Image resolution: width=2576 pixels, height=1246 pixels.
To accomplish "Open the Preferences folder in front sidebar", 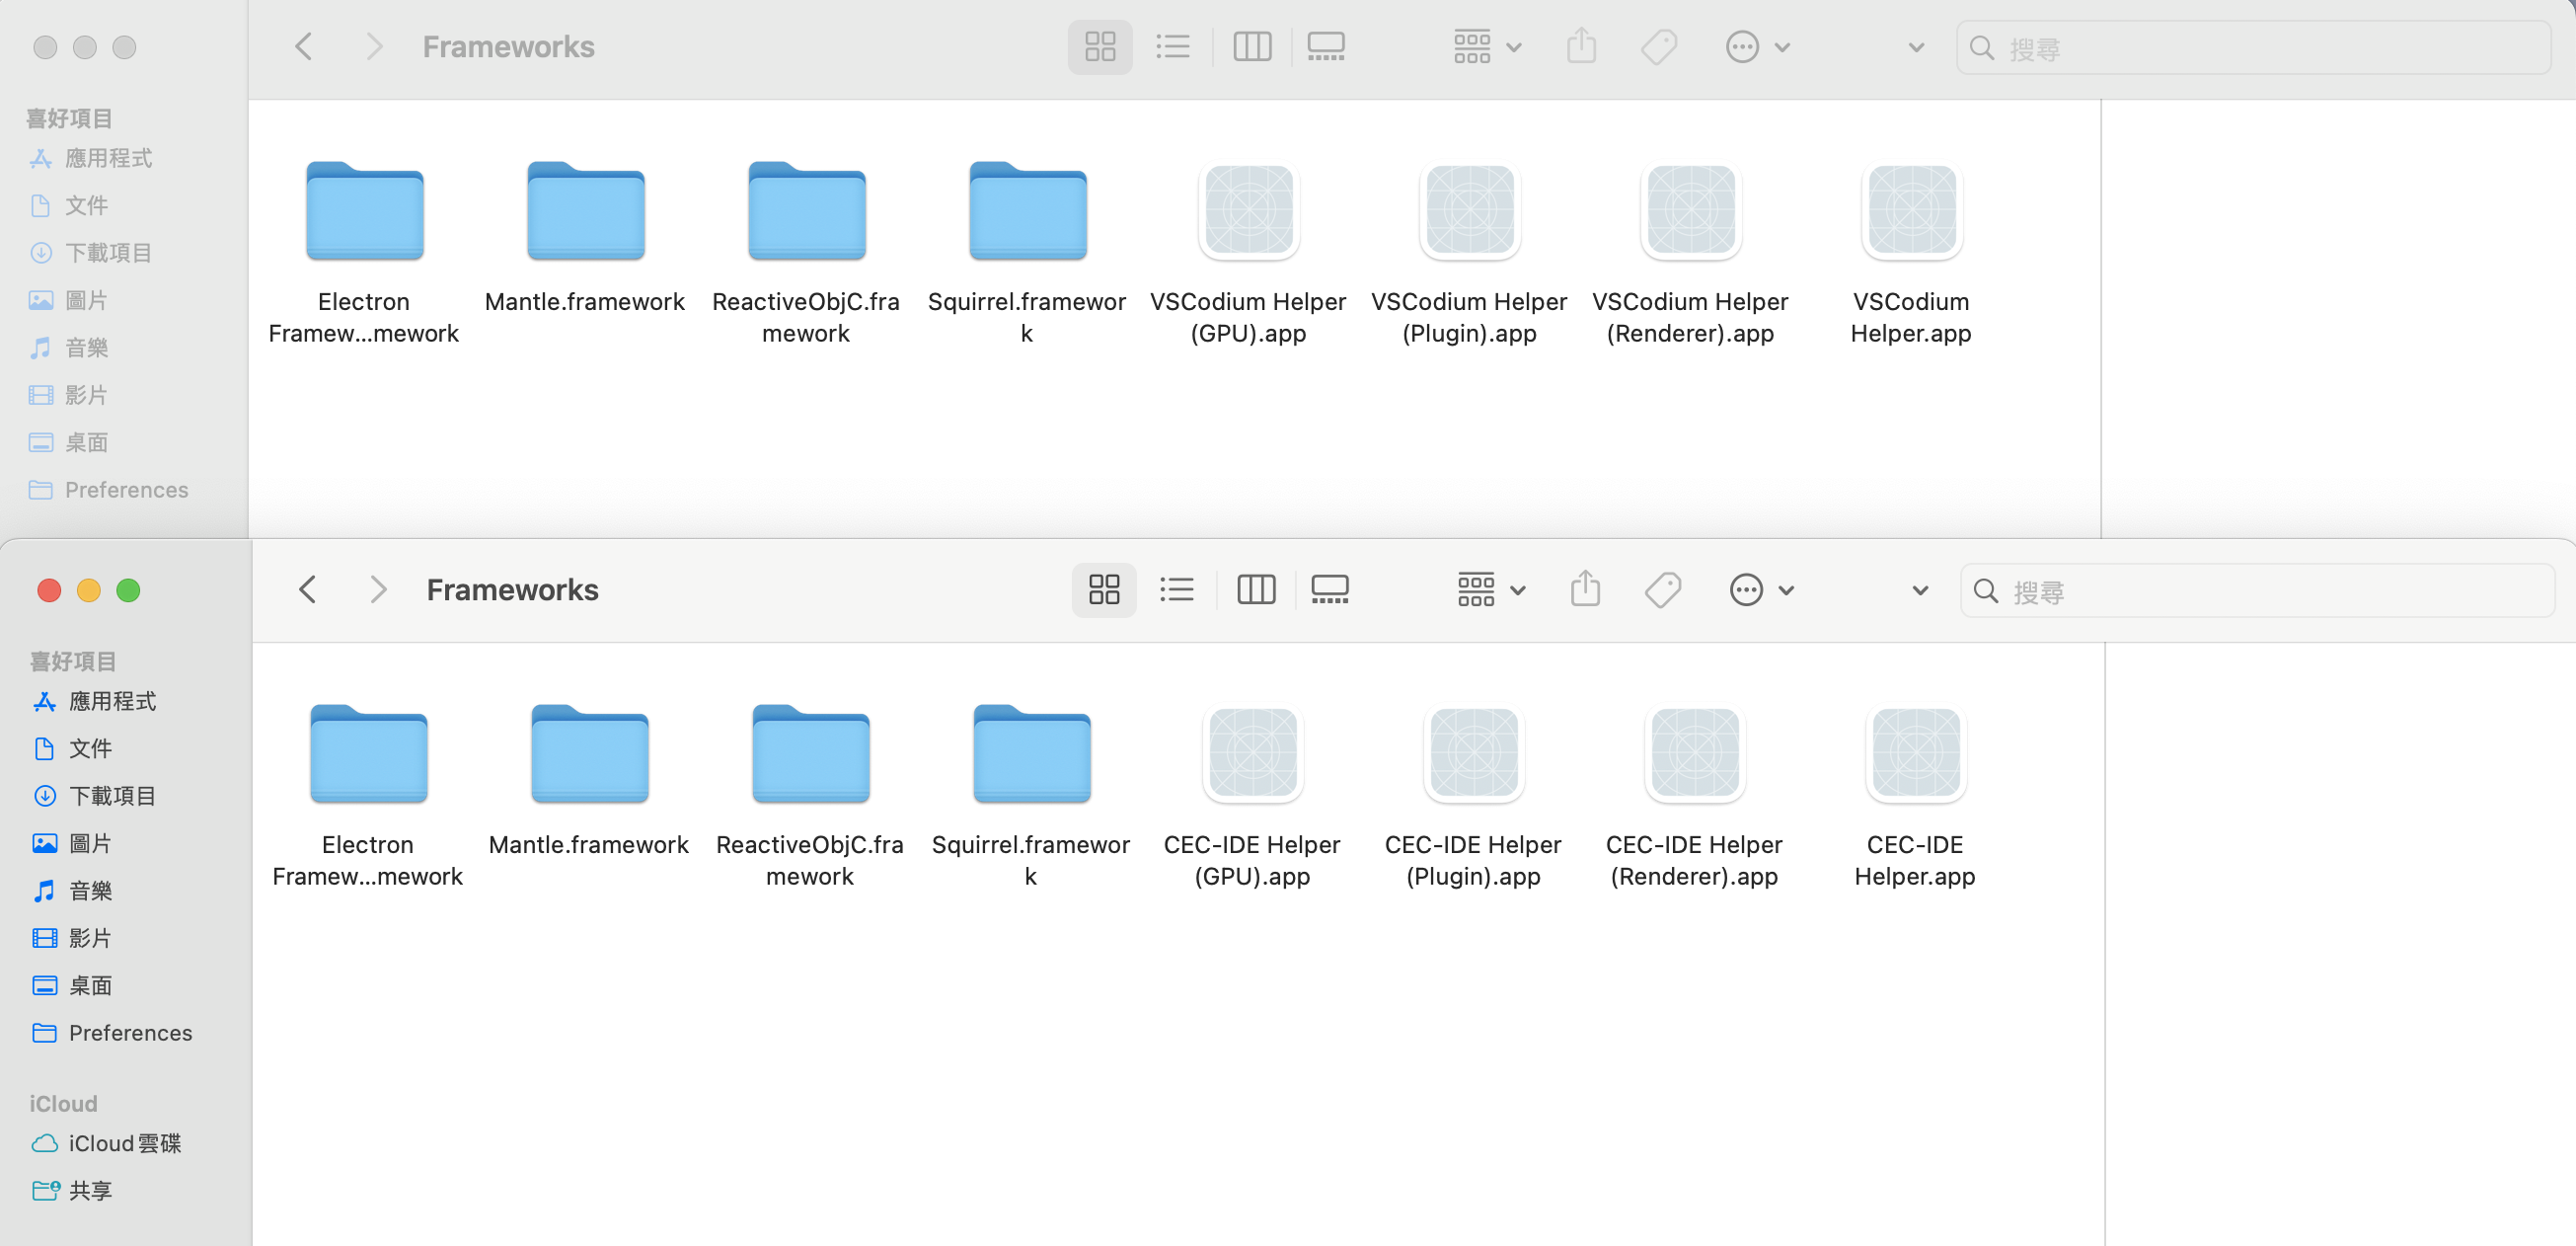I will pyautogui.click(x=130, y=1033).
